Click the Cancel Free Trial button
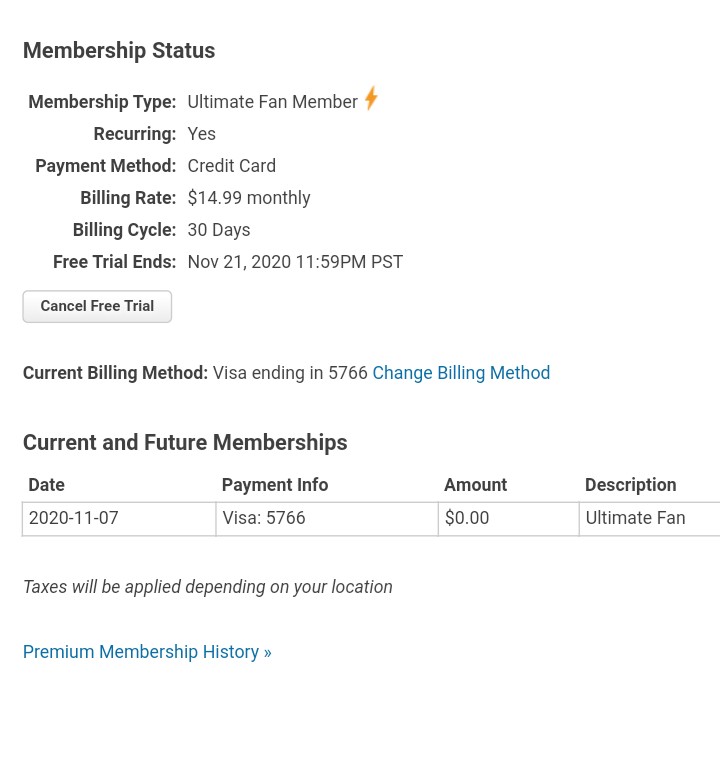Viewport: 720px width, 775px height. 97,306
